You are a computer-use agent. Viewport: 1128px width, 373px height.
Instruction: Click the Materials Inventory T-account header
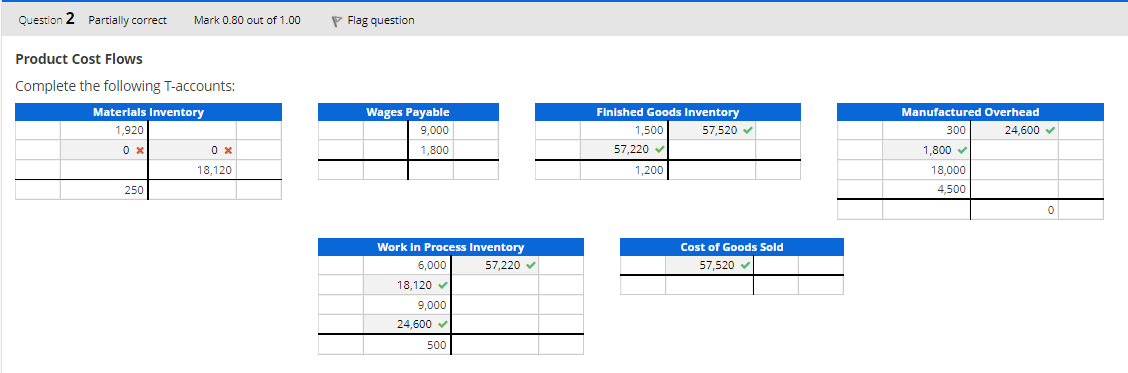pos(148,112)
